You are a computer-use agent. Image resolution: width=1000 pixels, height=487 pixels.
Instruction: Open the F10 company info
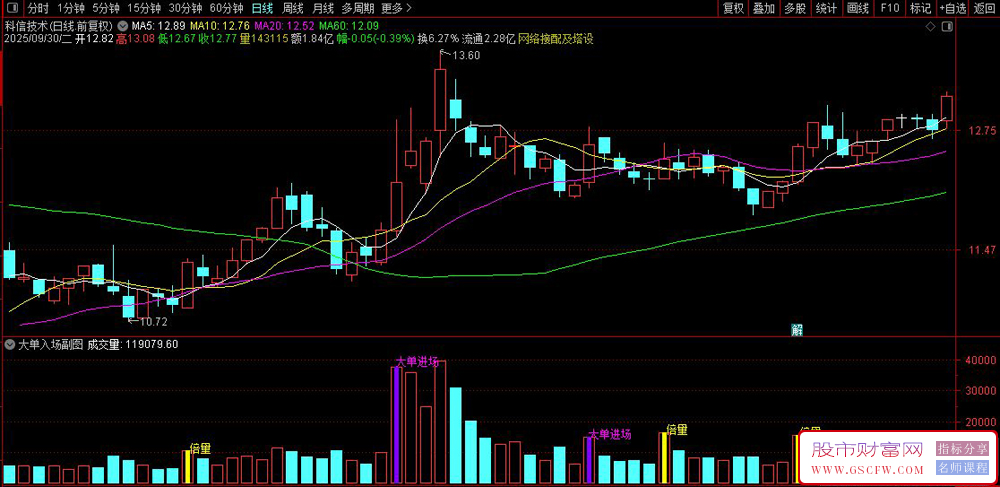[890, 8]
